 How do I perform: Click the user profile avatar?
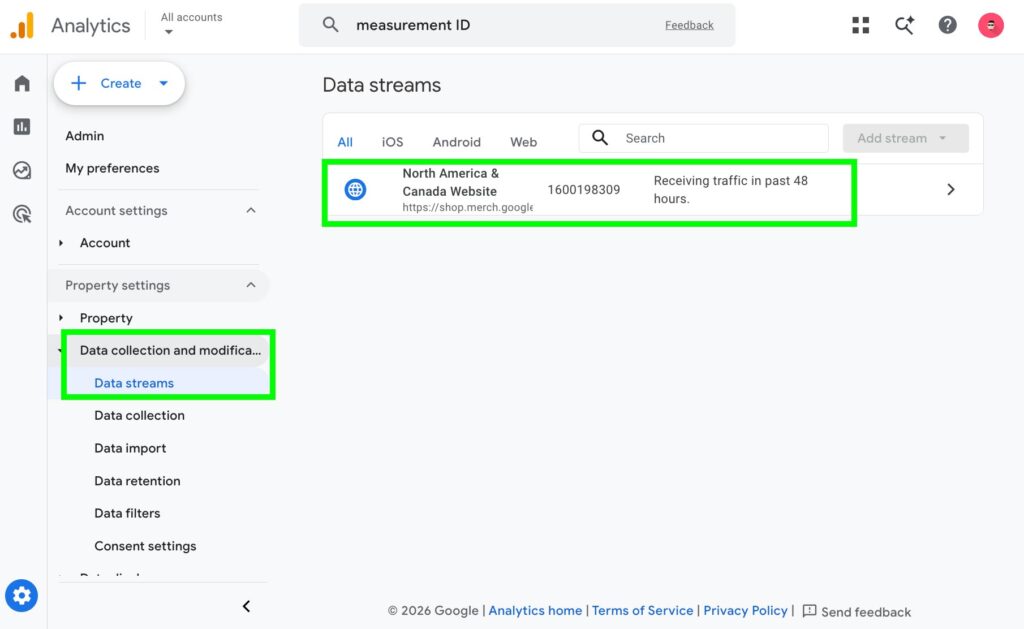(x=991, y=25)
